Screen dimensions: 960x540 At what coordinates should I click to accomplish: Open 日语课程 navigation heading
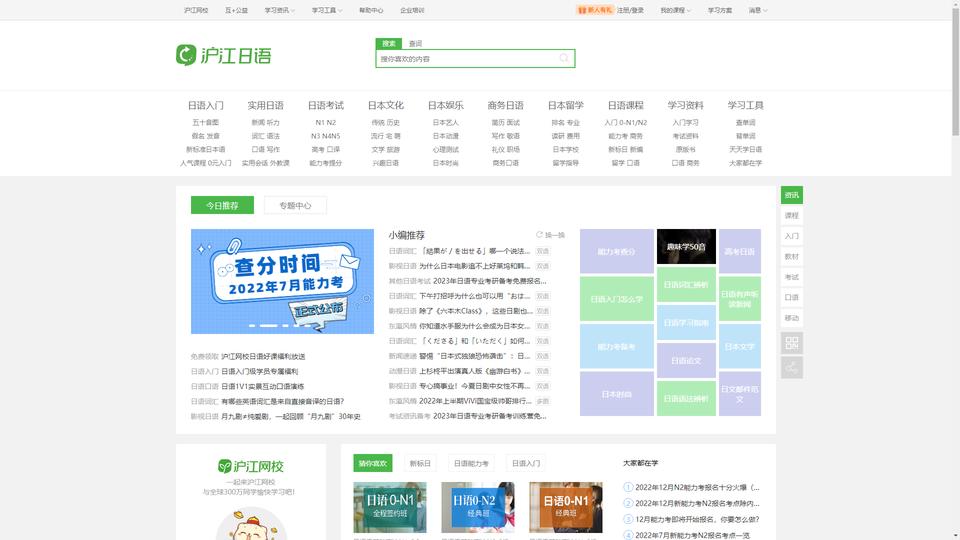click(626, 105)
